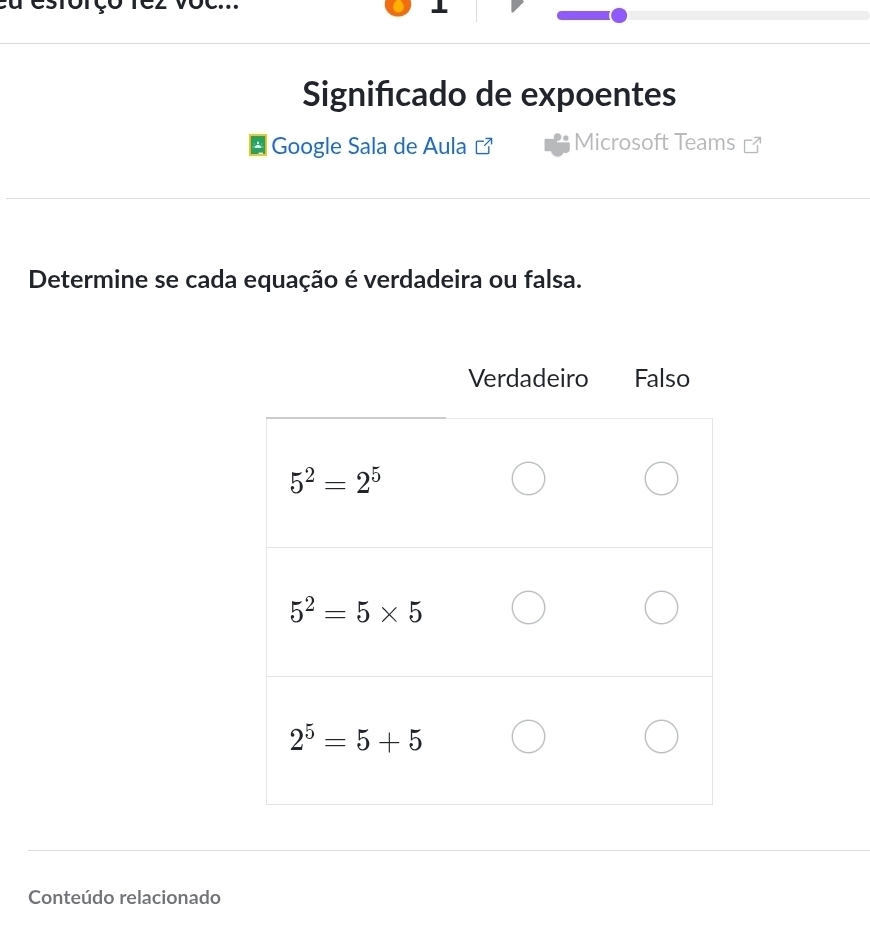Mark 5² = 2⁵ as Falso
This screenshot has width=870, height=931.
(661, 479)
